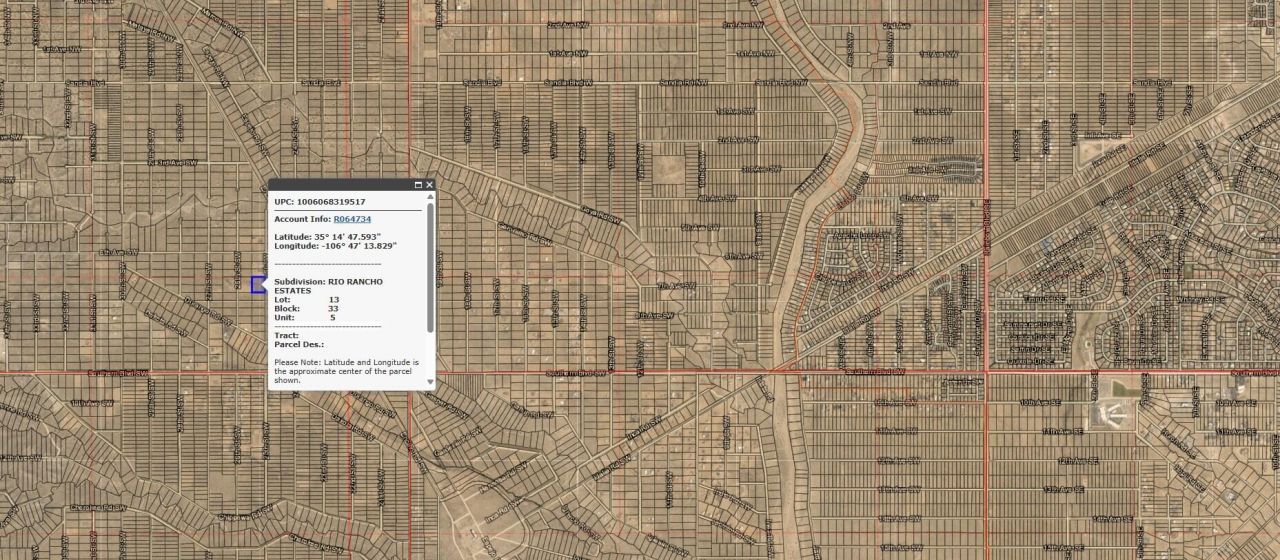1280x560 pixels.
Task: Select the blue highlighted parcel on map
Action: click(258, 285)
